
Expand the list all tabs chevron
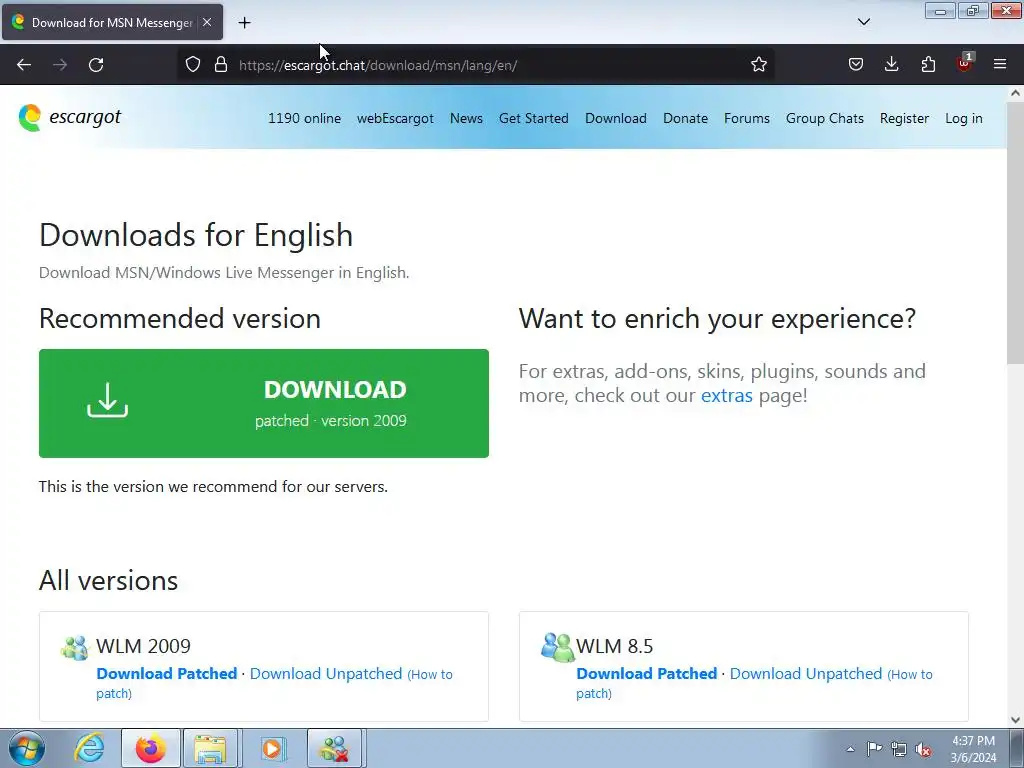863,22
